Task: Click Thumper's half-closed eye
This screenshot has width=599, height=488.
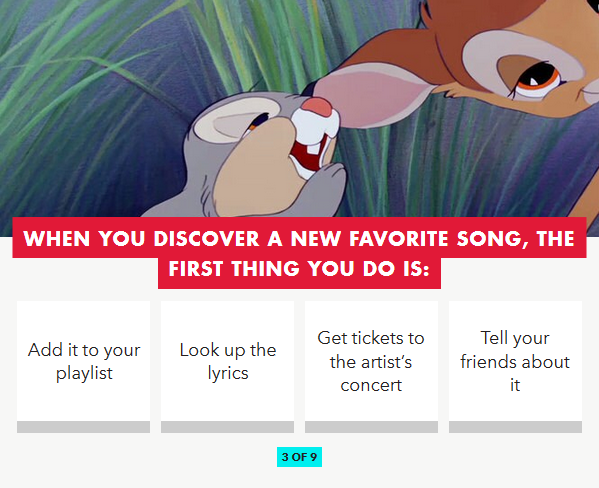Action: (257, 122)
